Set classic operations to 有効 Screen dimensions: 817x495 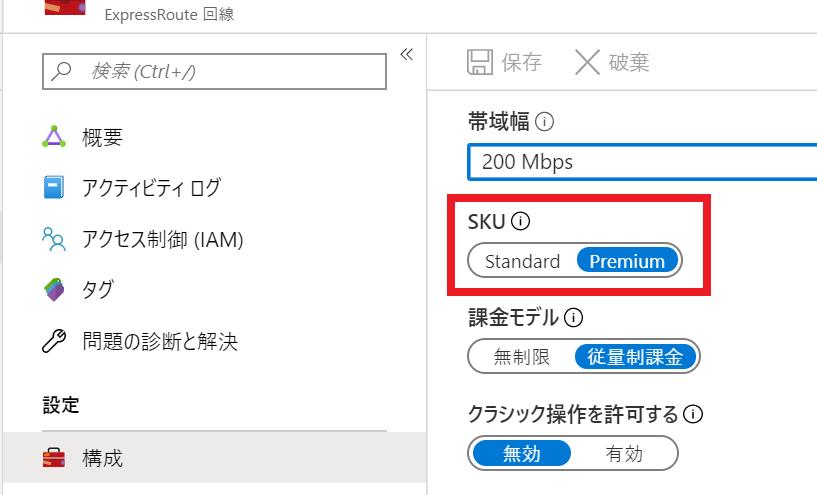tap(624, 454)
